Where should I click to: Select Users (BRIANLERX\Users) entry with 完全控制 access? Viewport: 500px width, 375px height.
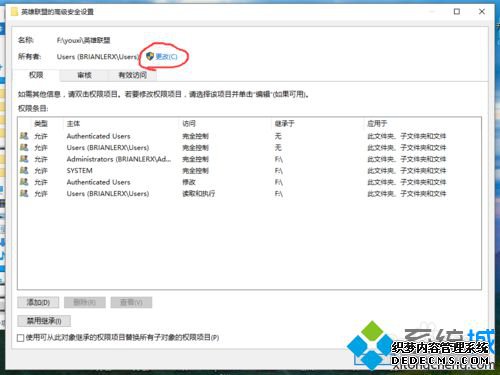click(249, 148)
